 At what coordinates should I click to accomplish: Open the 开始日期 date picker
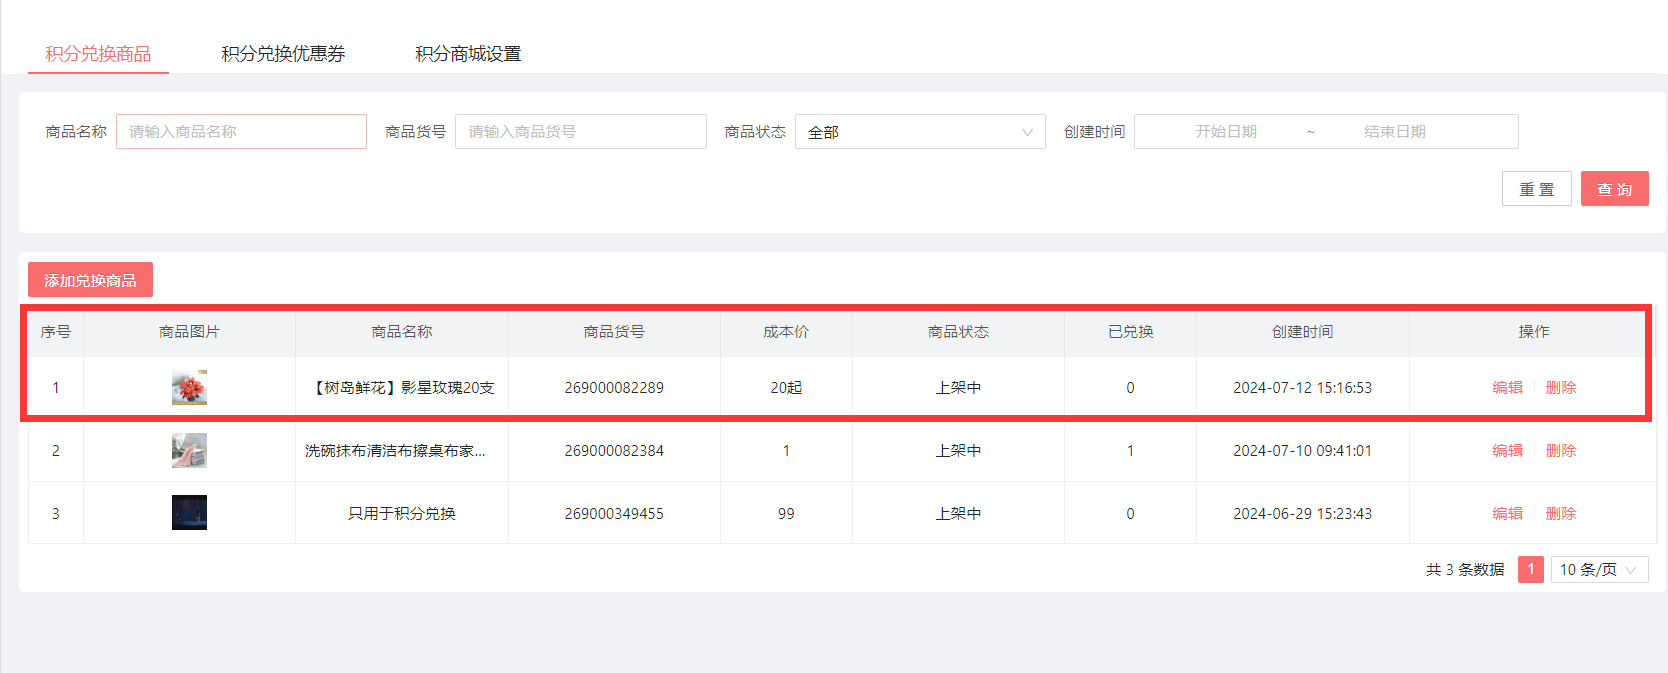tap(1225, 132)
